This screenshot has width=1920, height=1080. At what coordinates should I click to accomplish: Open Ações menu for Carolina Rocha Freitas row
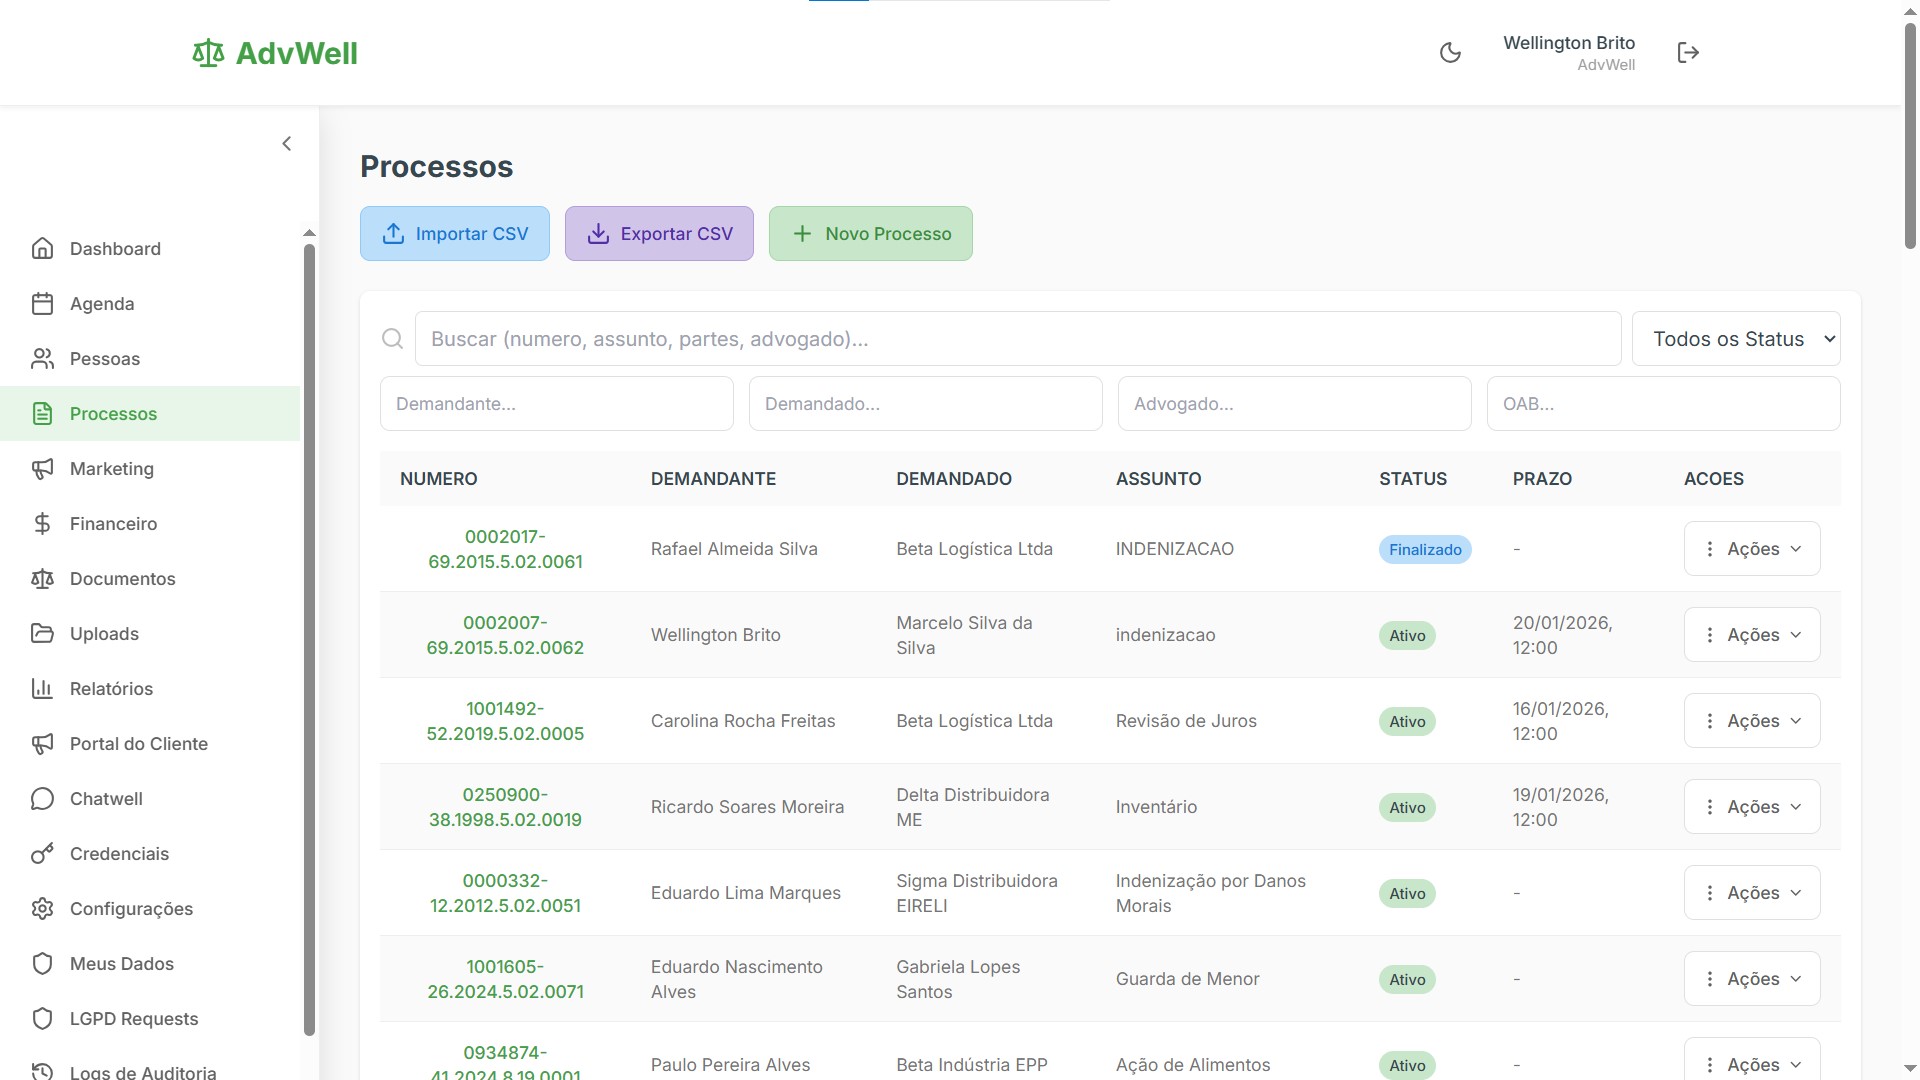(1751, 720)
